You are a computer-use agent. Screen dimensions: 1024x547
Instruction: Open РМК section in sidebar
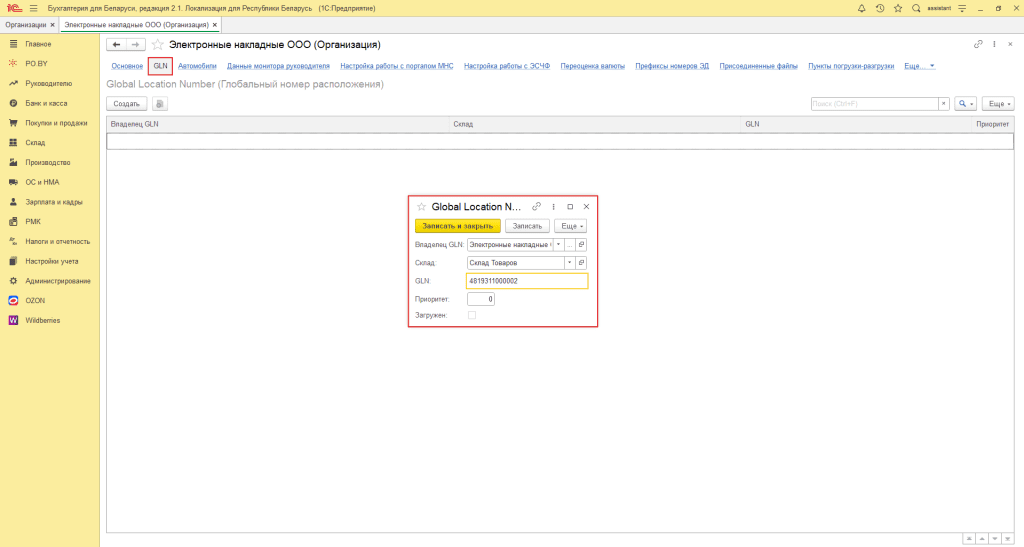[x=33, y=221]
